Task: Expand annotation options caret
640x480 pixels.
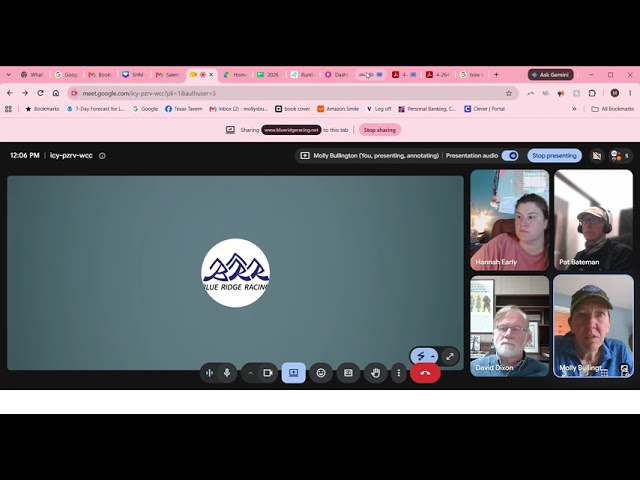Action: [x=433, y=356]
